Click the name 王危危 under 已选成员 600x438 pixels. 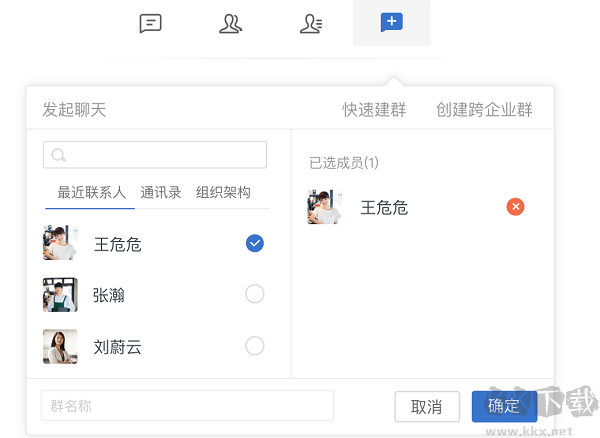tap(384, 208)
